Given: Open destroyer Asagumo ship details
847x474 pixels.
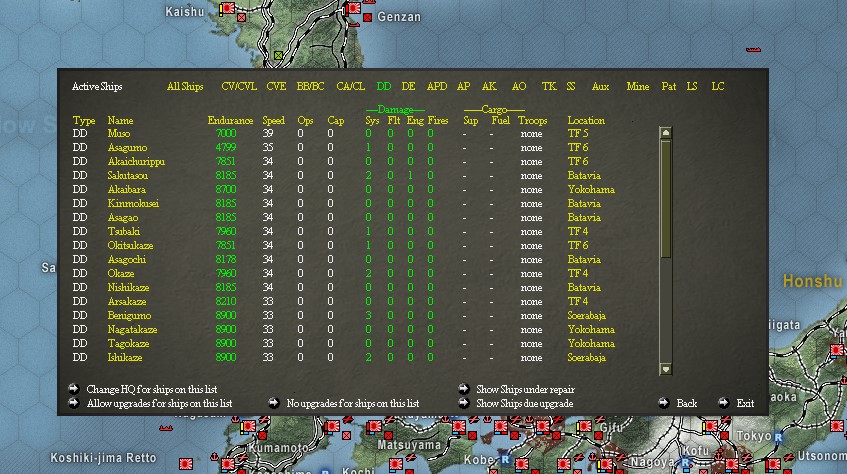Looking at the screenshot, I should [127, 148].
